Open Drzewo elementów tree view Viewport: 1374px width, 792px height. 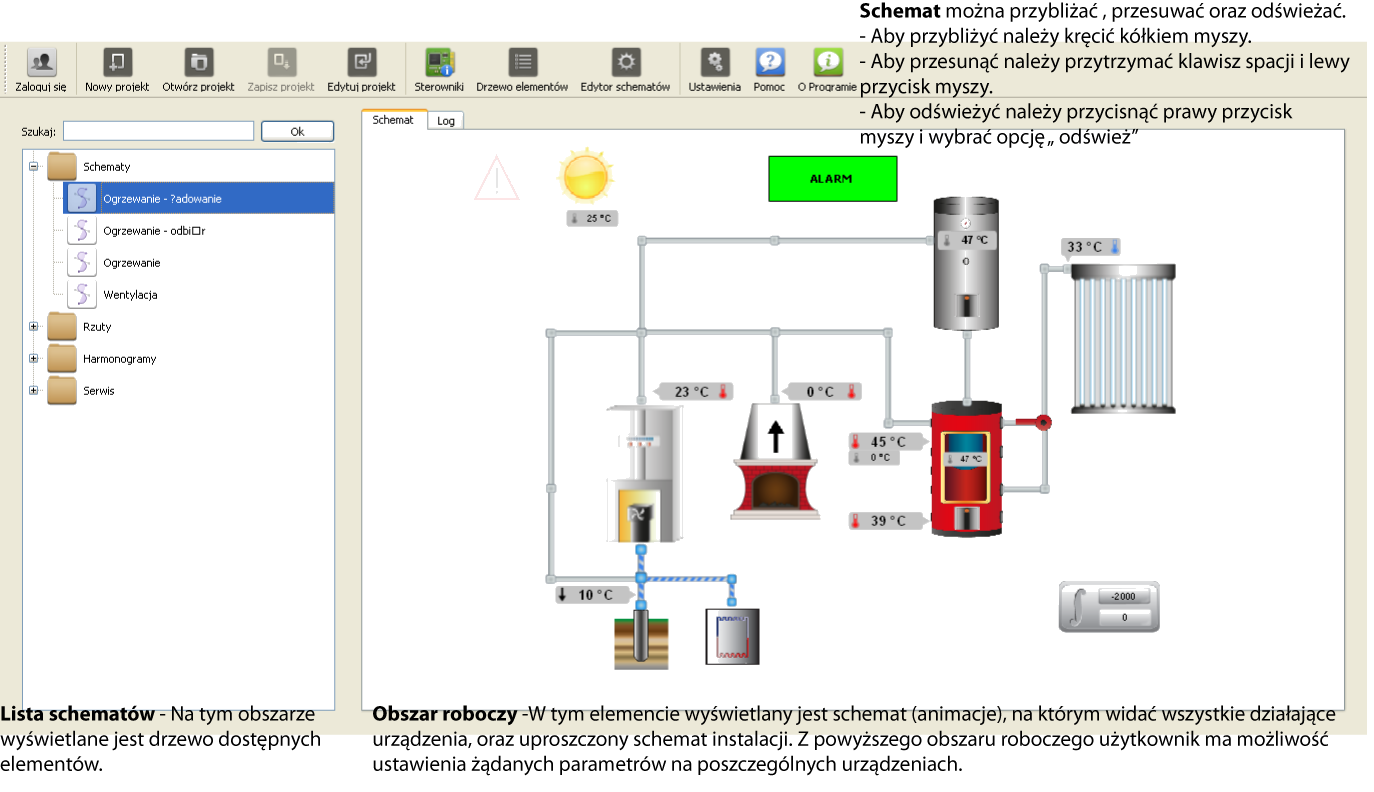[x=522, y=64]
